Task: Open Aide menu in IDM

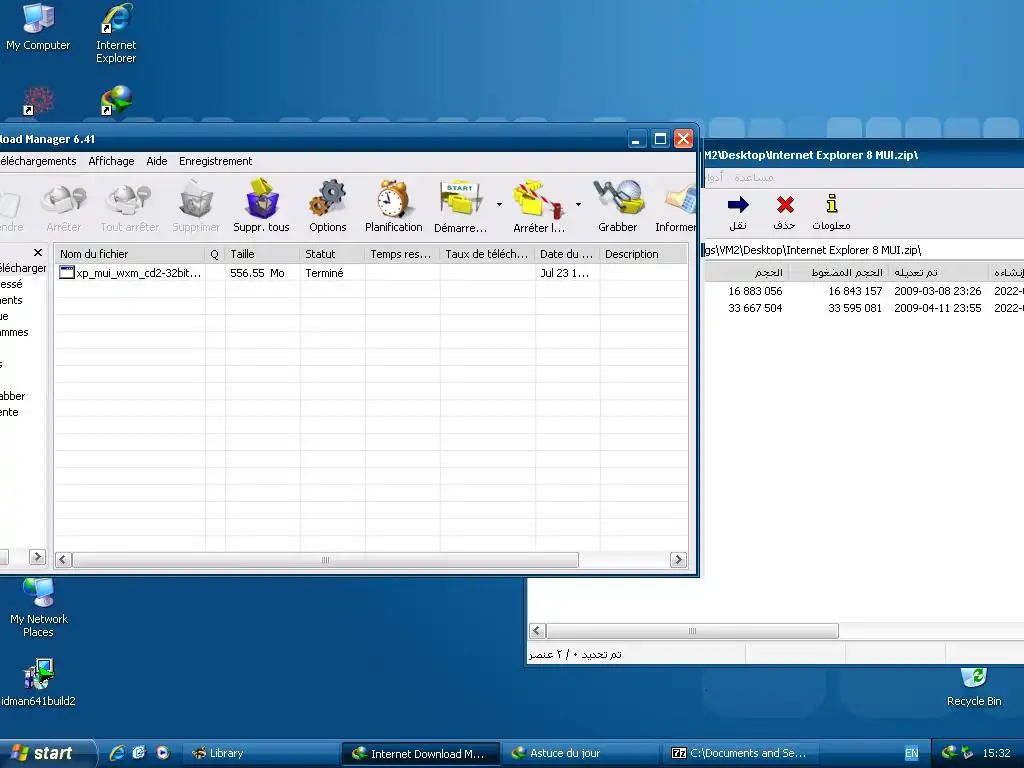Action: pyautogui.click(x=157, y=161)
